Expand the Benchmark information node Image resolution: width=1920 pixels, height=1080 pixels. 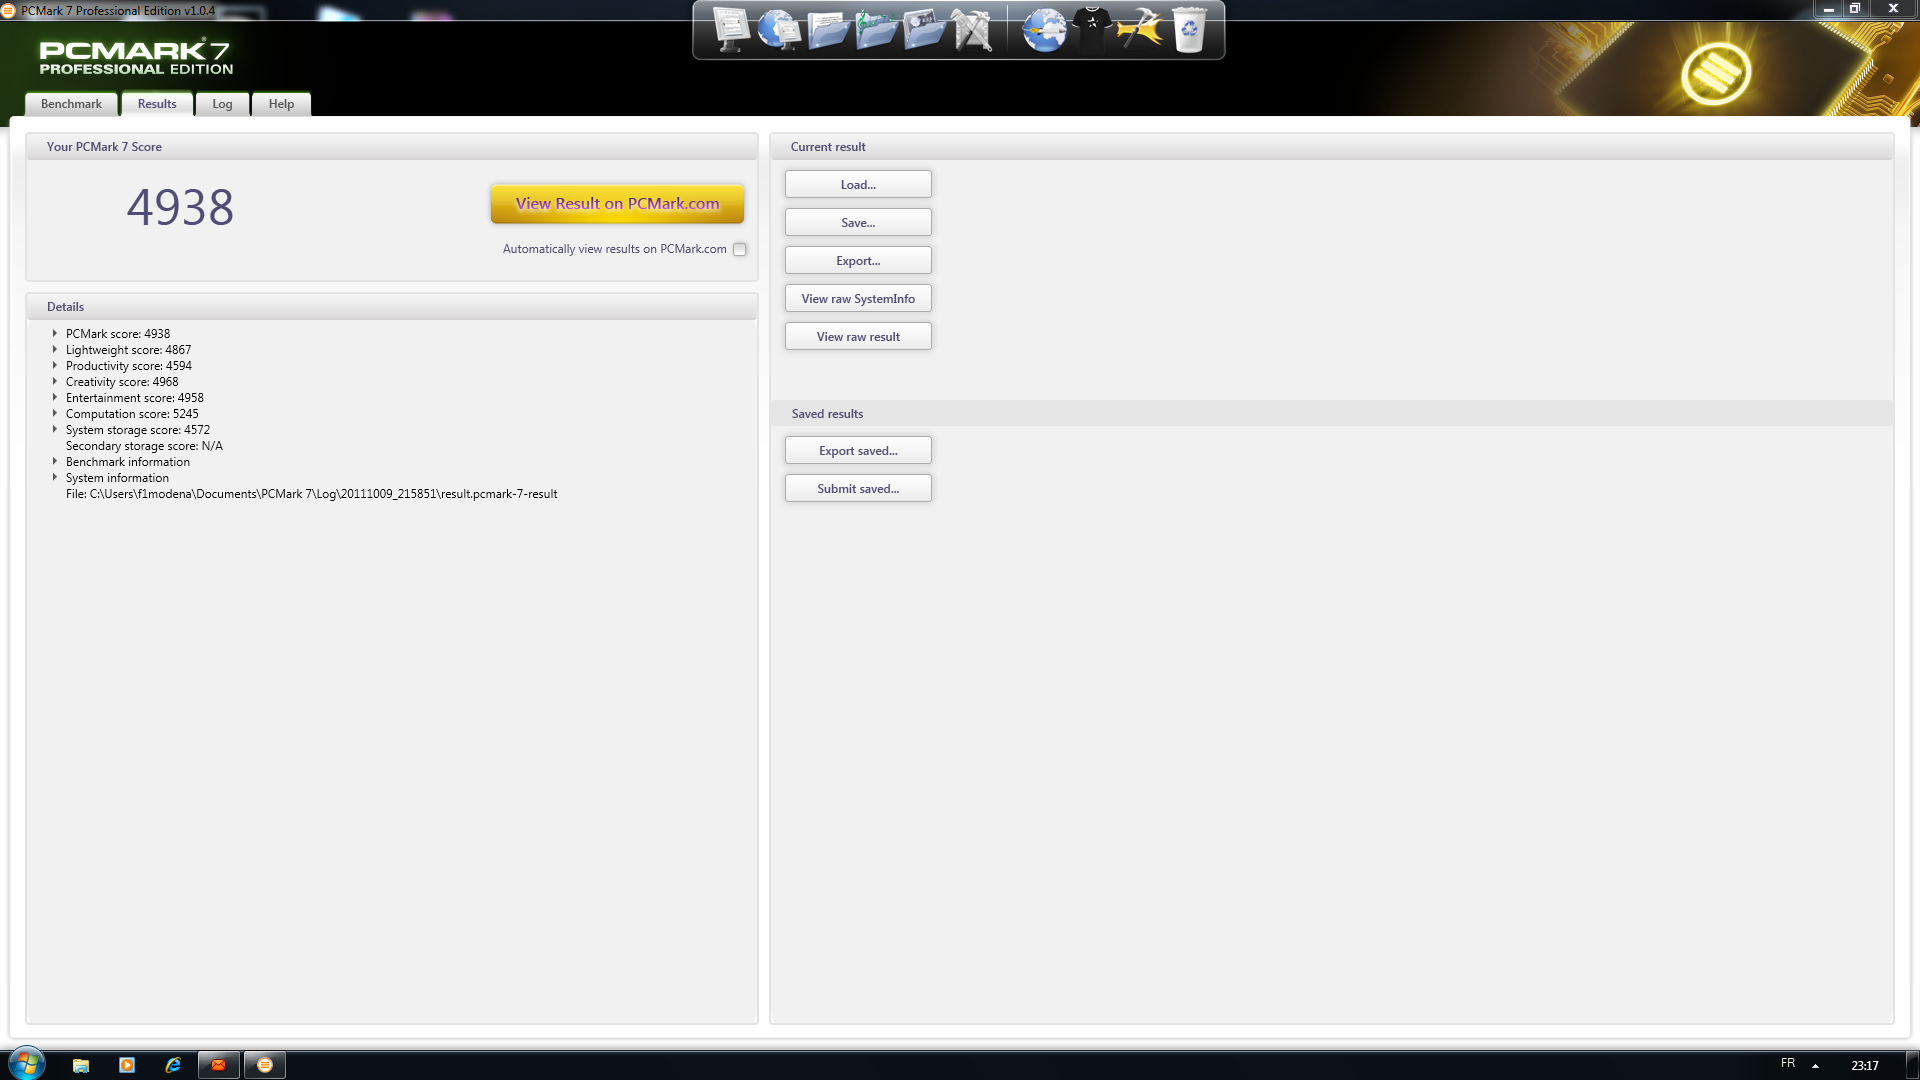(55, 462)
